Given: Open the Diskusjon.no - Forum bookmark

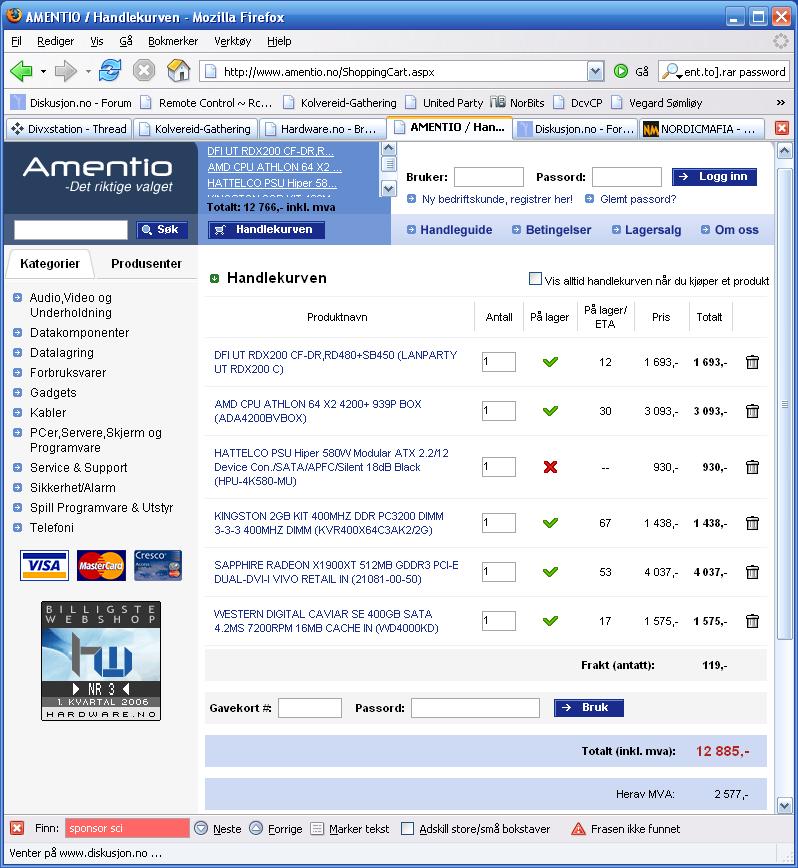Looking at the screenshot, I should click(72, 102).
